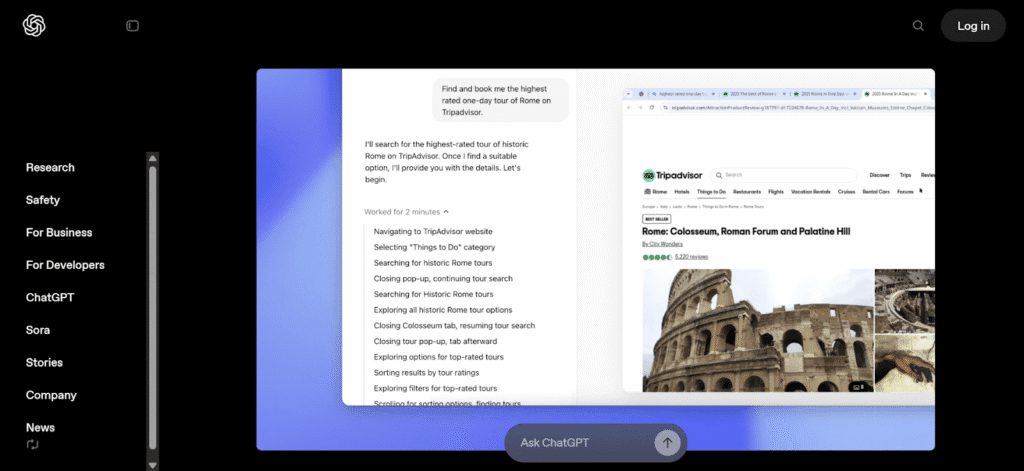This screenshot has width=1024, height=471.
Task: Click 'Closing pop-up, continuing tour search' step
Action: tap(443, 278)
